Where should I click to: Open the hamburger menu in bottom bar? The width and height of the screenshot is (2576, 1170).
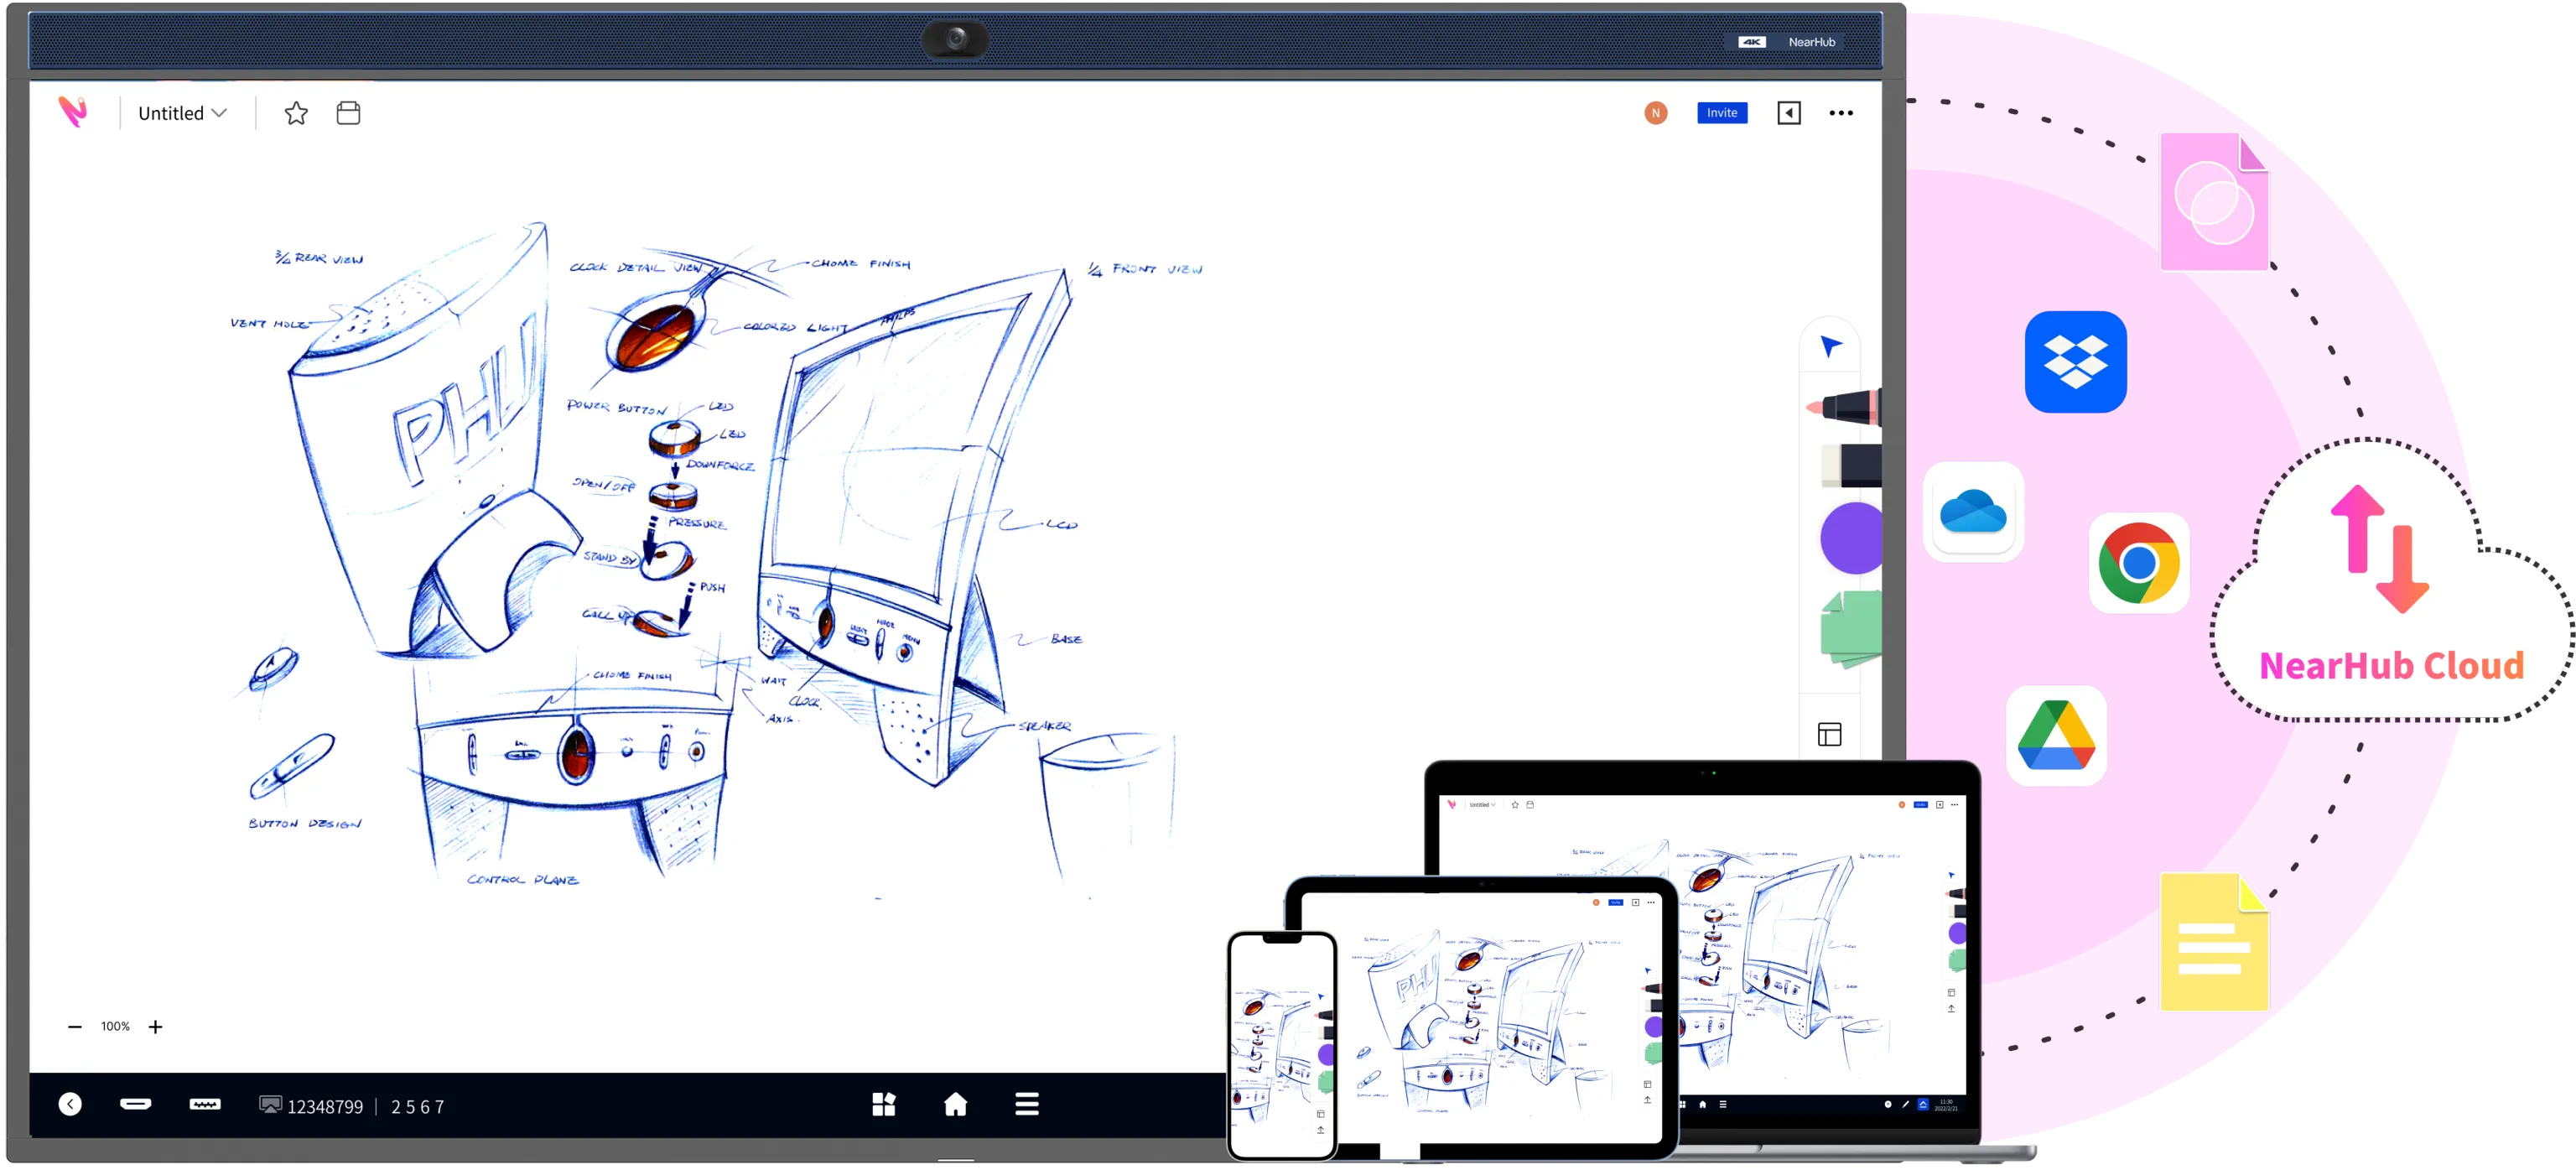1026,1104
